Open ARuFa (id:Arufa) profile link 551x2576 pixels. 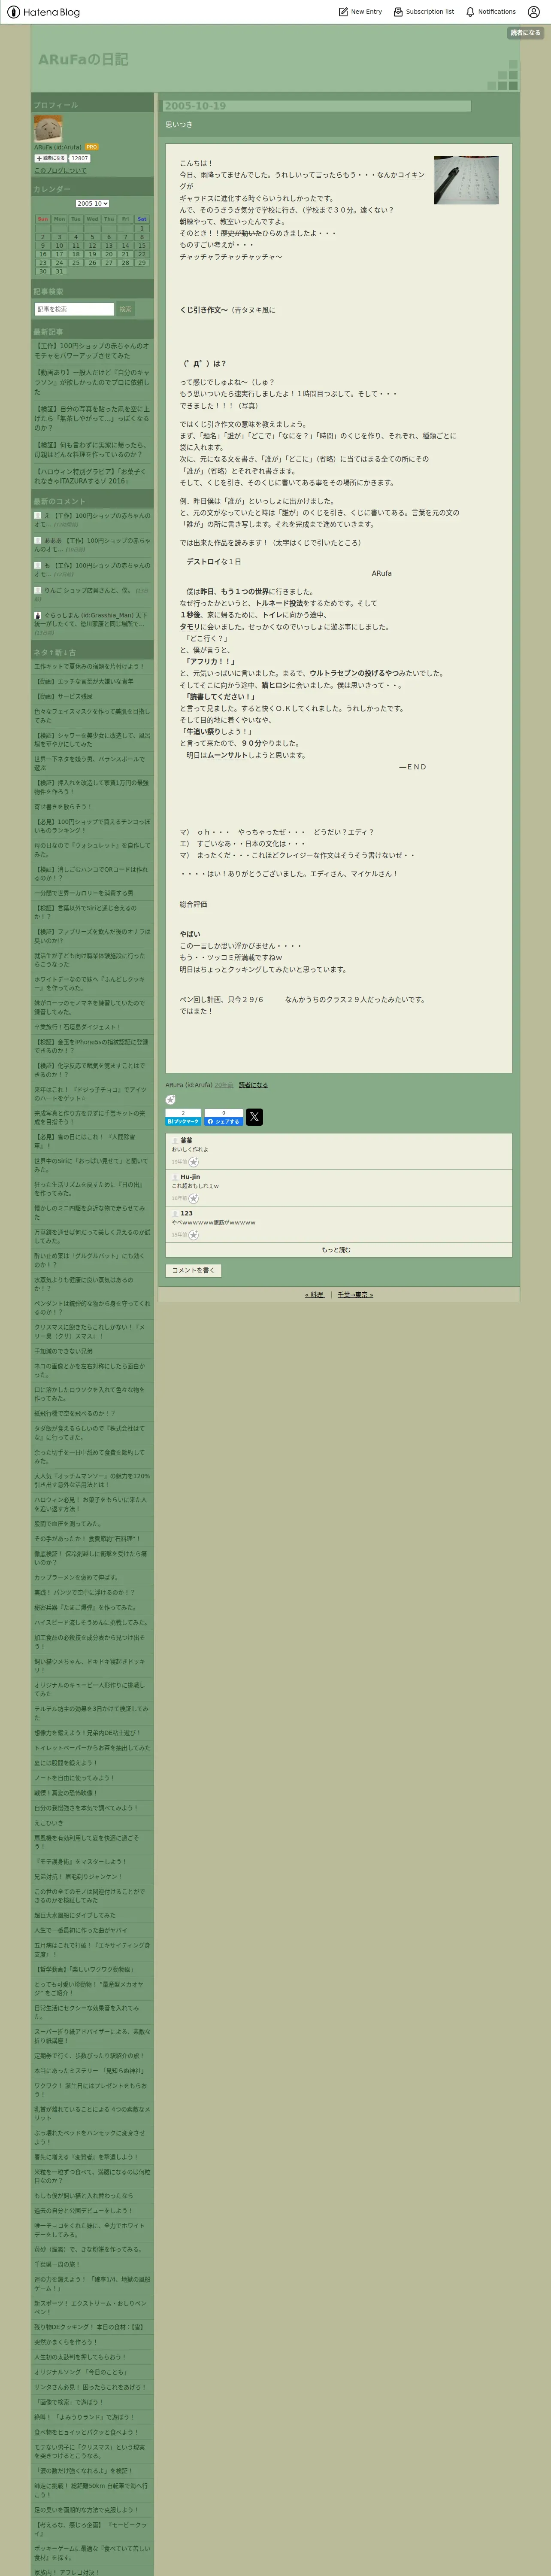click(x=58, y=147)
